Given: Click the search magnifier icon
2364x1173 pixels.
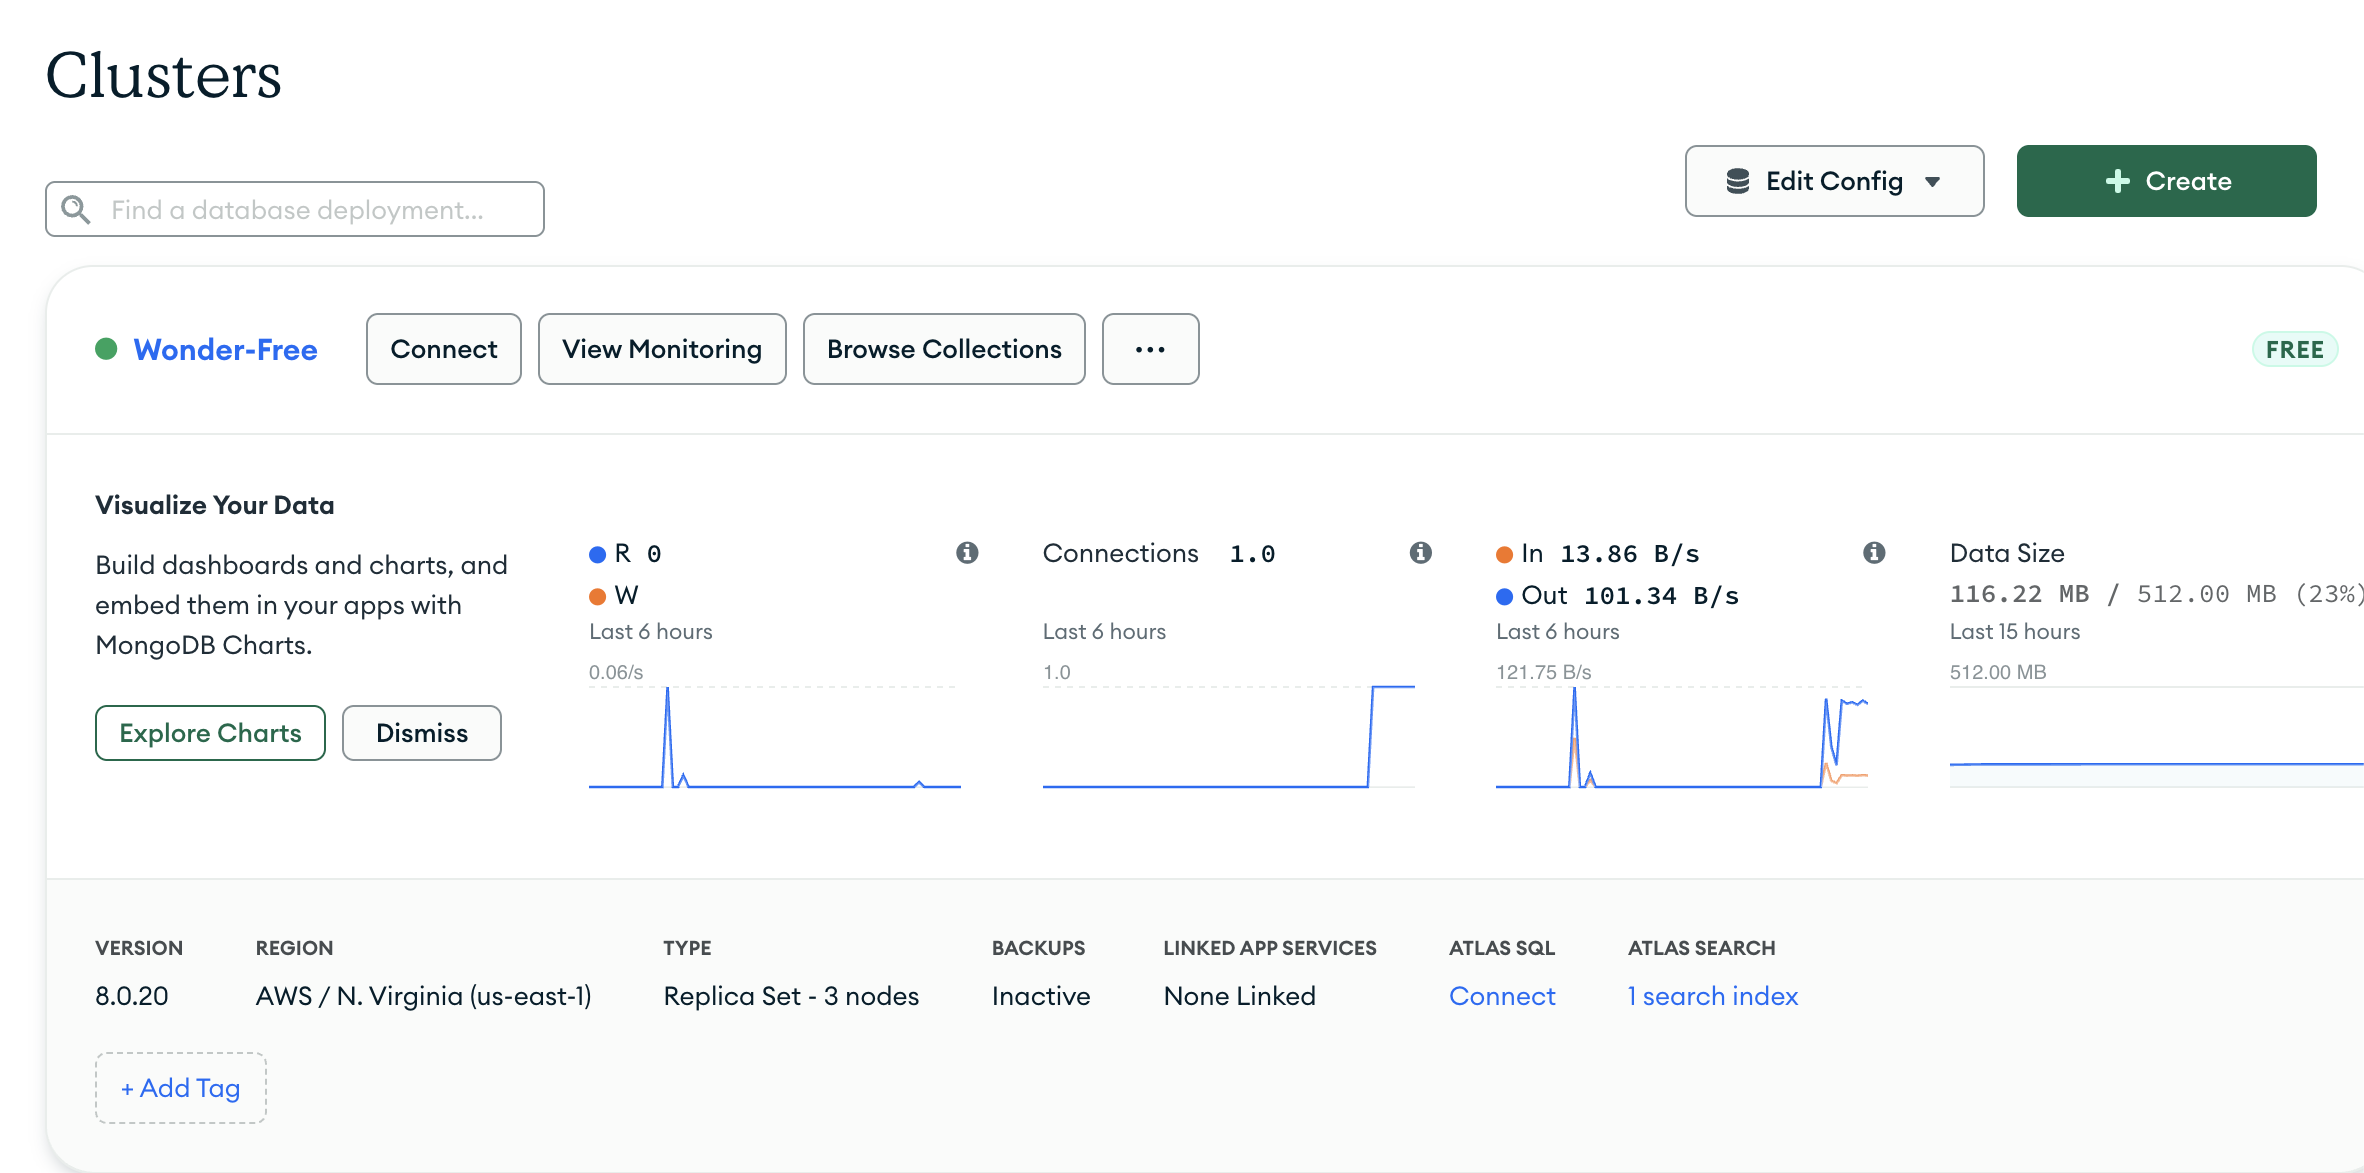Looking at the screenshot, I should [76, 210].
